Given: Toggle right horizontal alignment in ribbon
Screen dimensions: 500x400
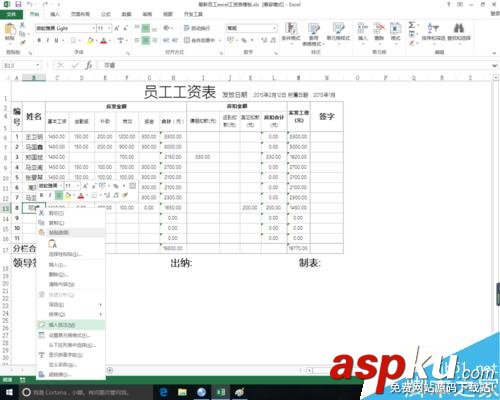Looking at the screenshot, I should [154, 40].
